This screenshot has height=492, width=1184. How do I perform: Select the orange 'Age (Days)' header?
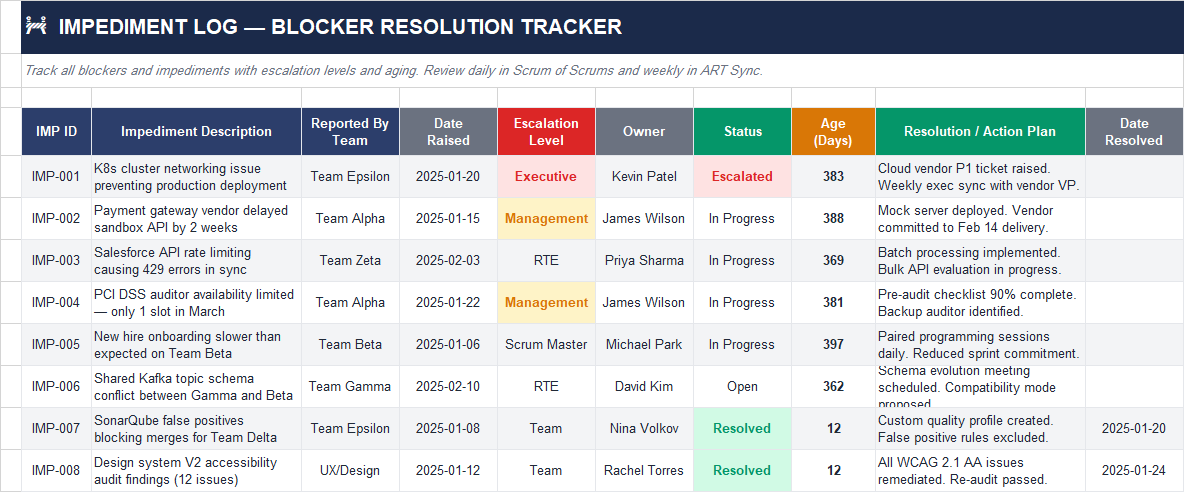pos(834,131)
